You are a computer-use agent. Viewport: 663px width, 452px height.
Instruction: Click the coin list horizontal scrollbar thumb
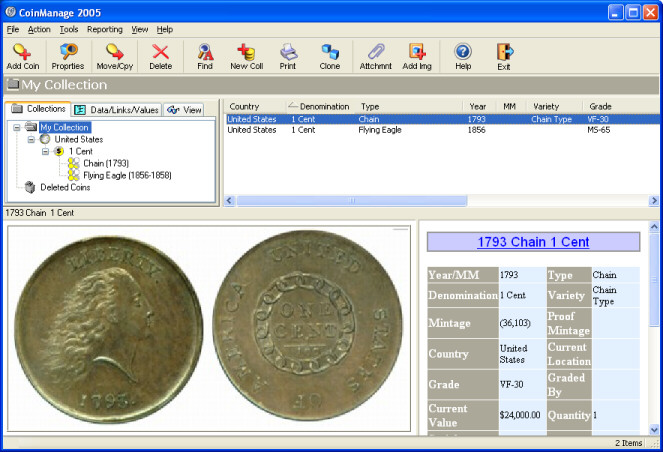352,200
